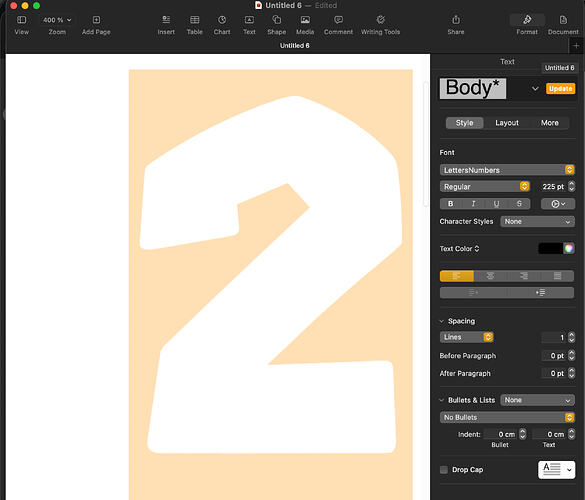Toggle Italic text formatting
Image resolution: width=585 pixels, height=500 pixels.
point(473,204)
